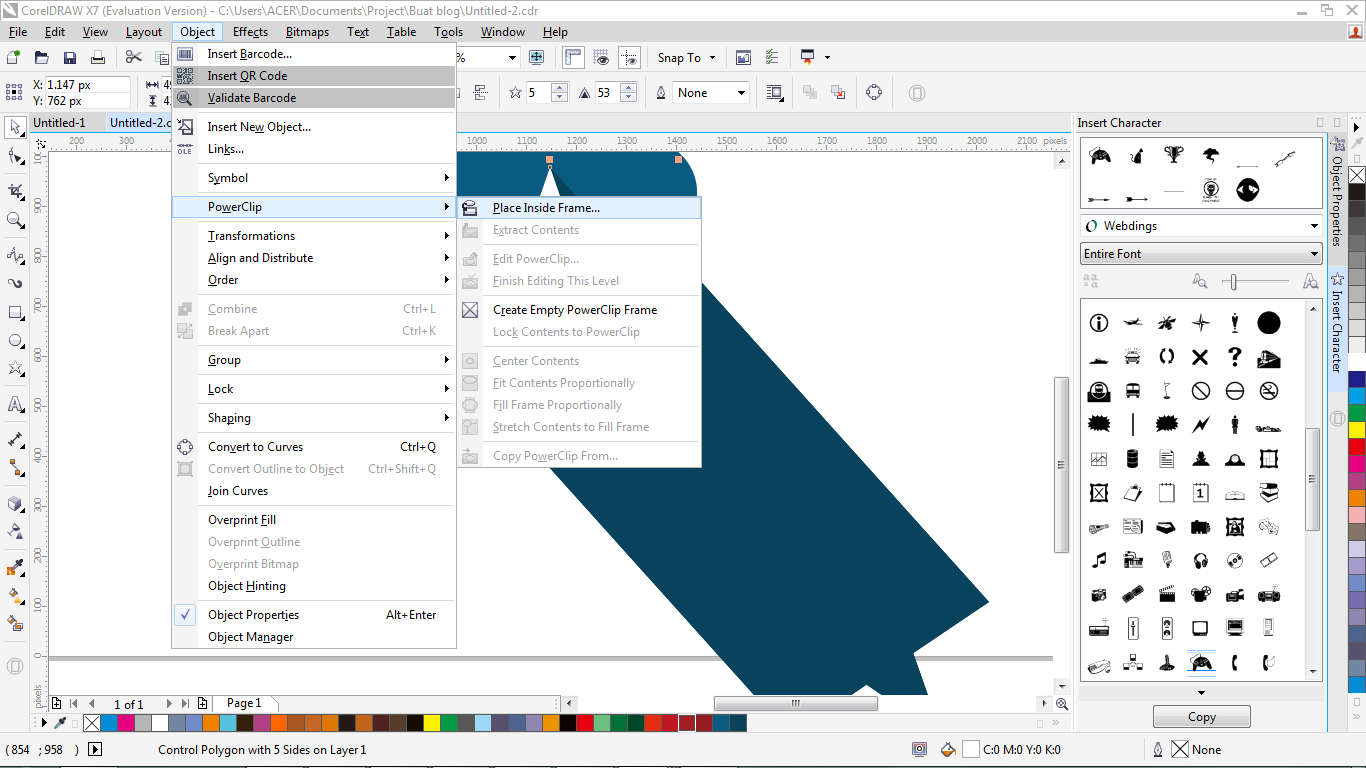The width and height of the screenshot is (1366, 768).
Task: Open the zoom level dropdown arrow
Action: pos(513,57)
